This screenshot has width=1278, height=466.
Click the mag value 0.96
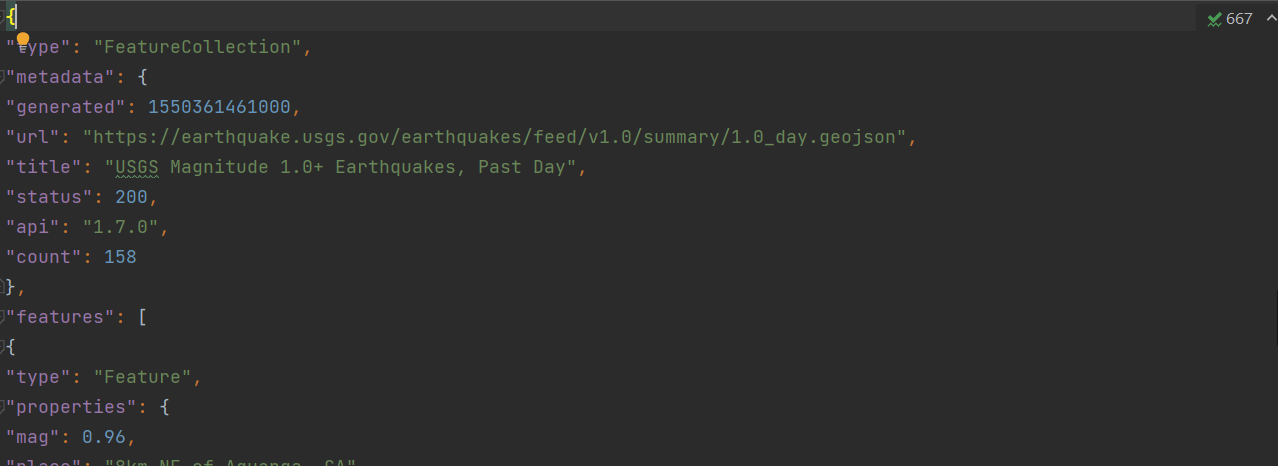105,437
